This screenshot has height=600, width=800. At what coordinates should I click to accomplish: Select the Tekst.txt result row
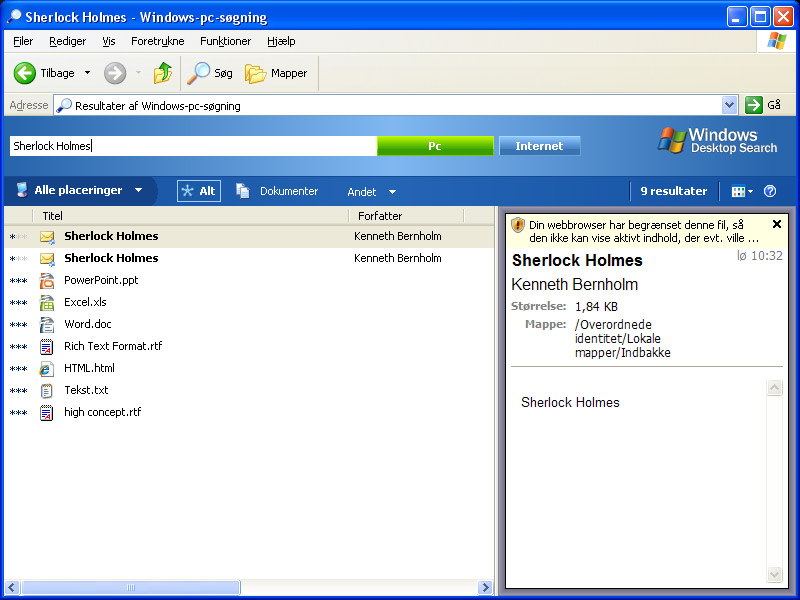click(249, 390)
